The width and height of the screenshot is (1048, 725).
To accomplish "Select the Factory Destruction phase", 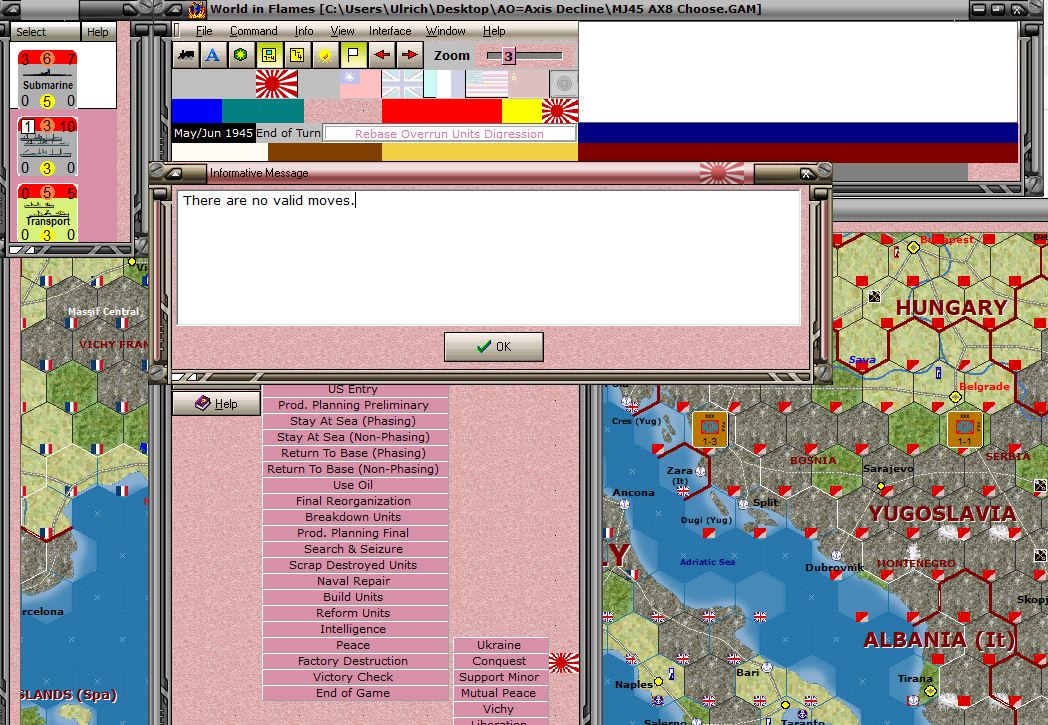I will [354, 662].
